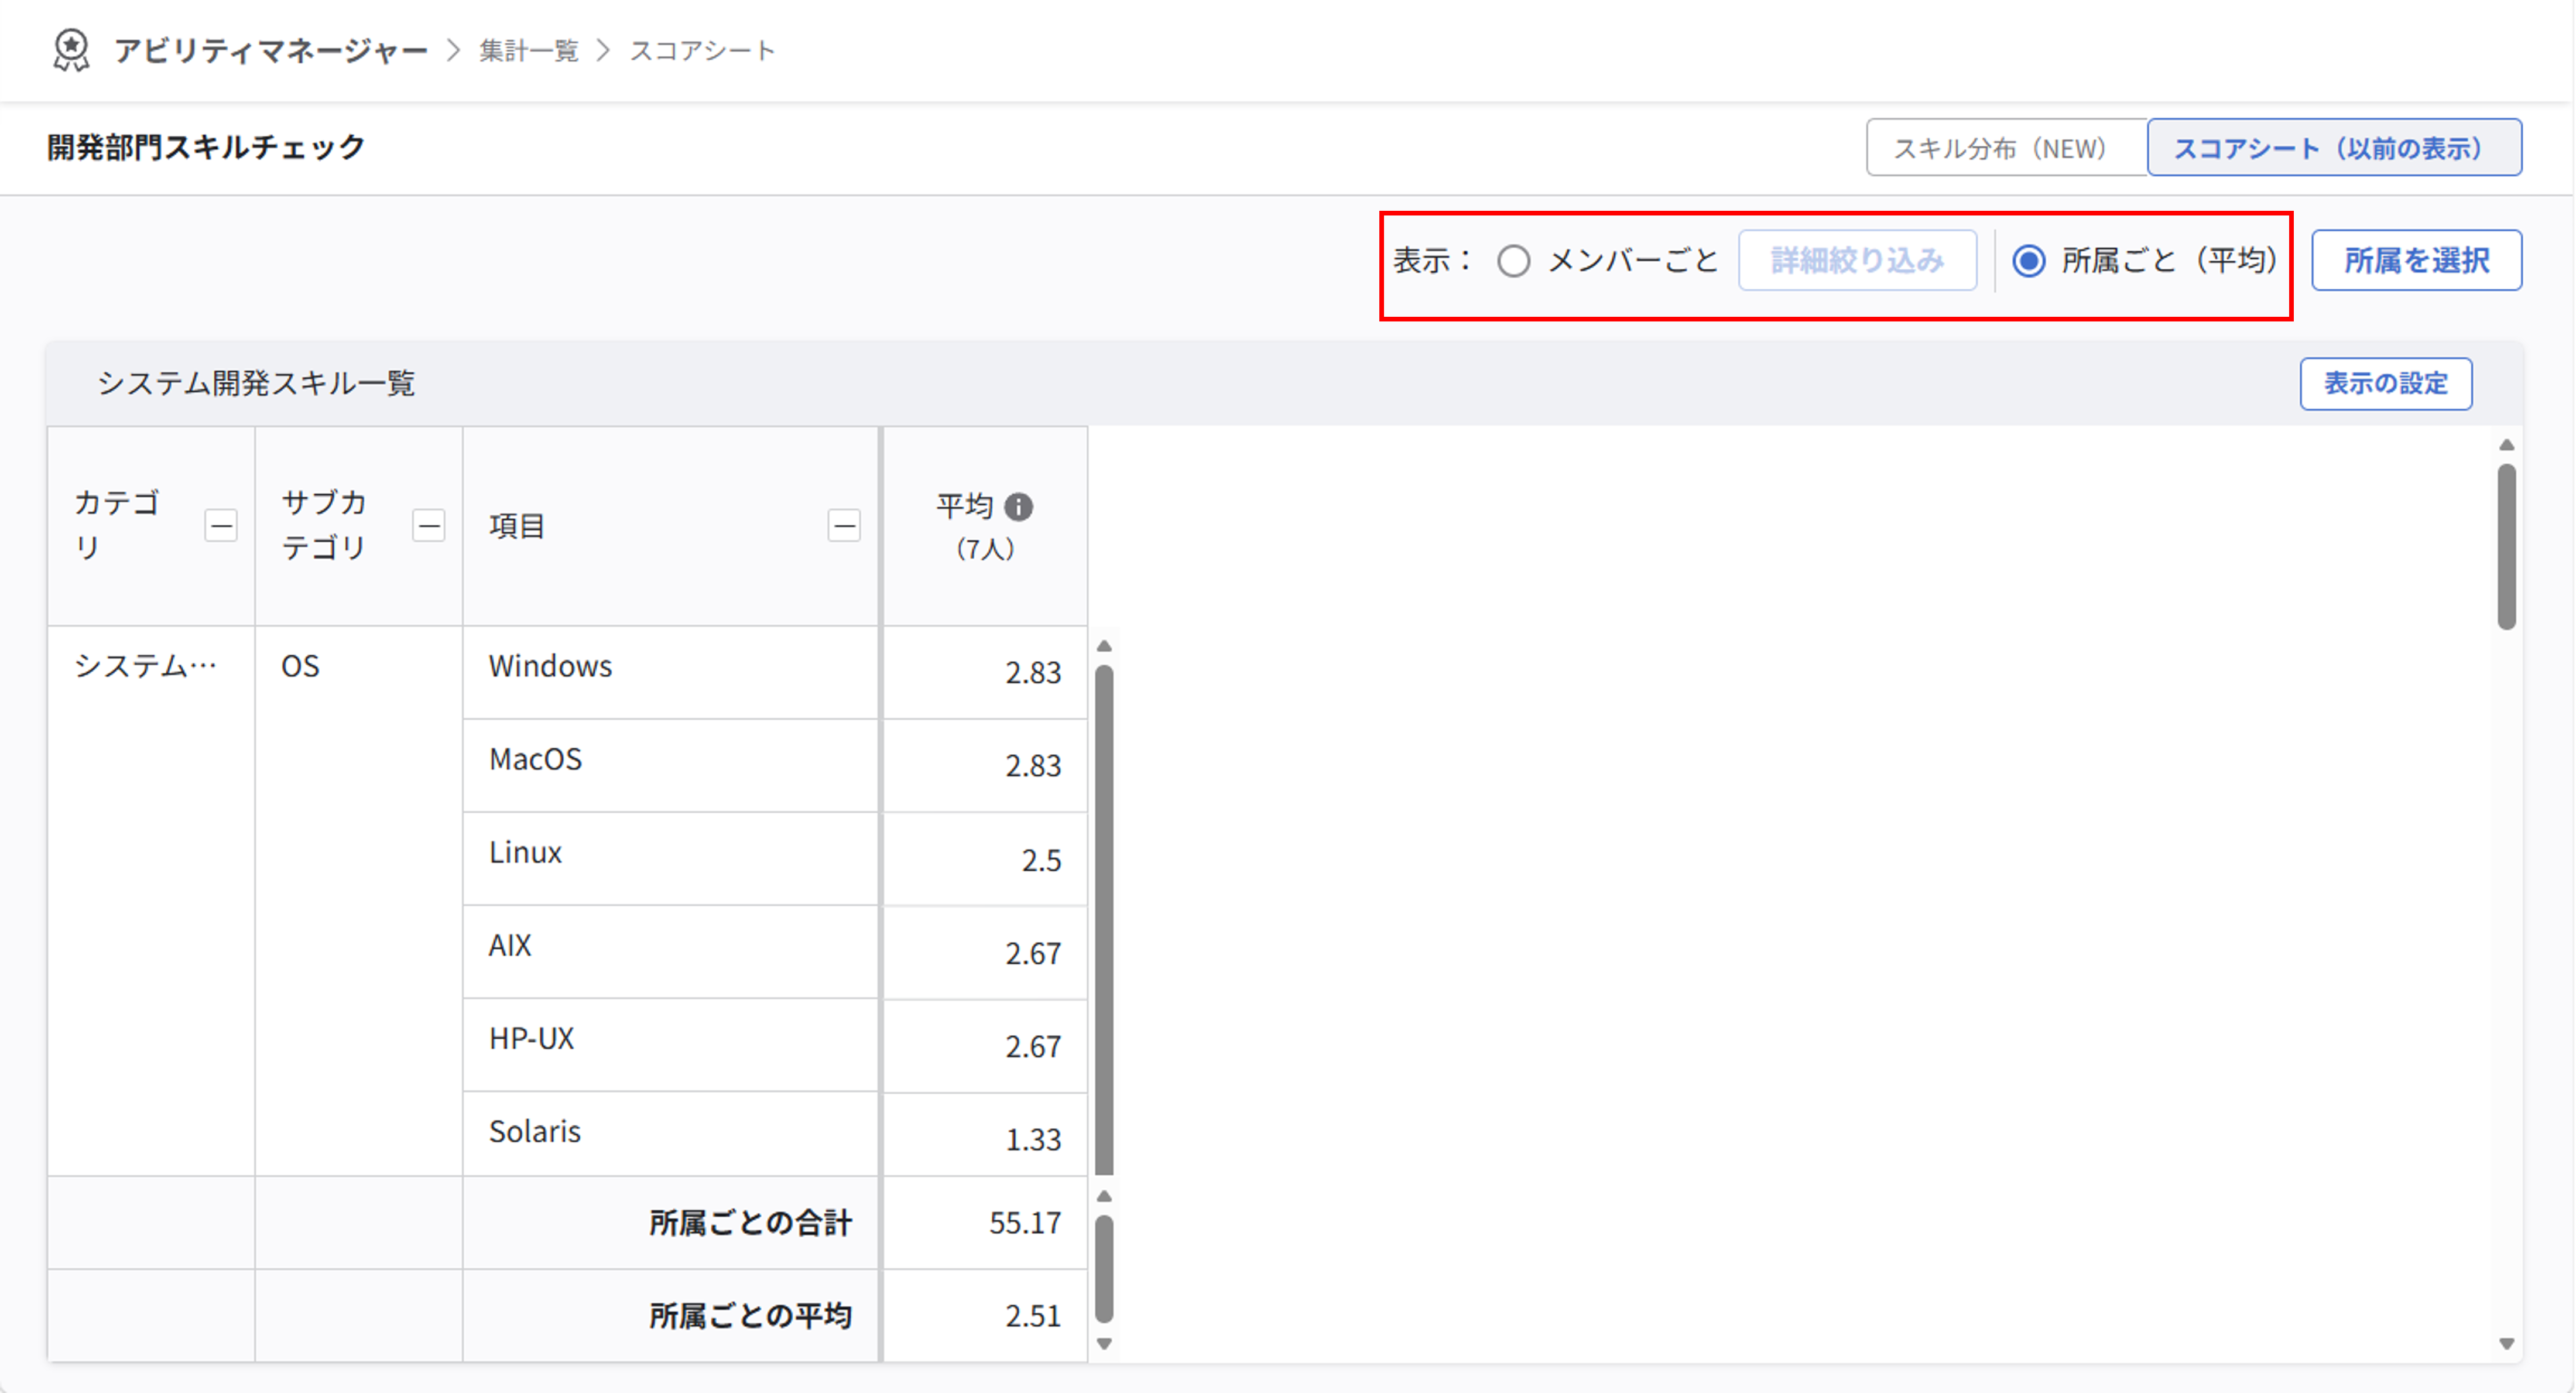This screenshot has height=1393, width=2576.
Task: Collapse the サブカテゴリ column with its minus icon
Action: (429, 525)
